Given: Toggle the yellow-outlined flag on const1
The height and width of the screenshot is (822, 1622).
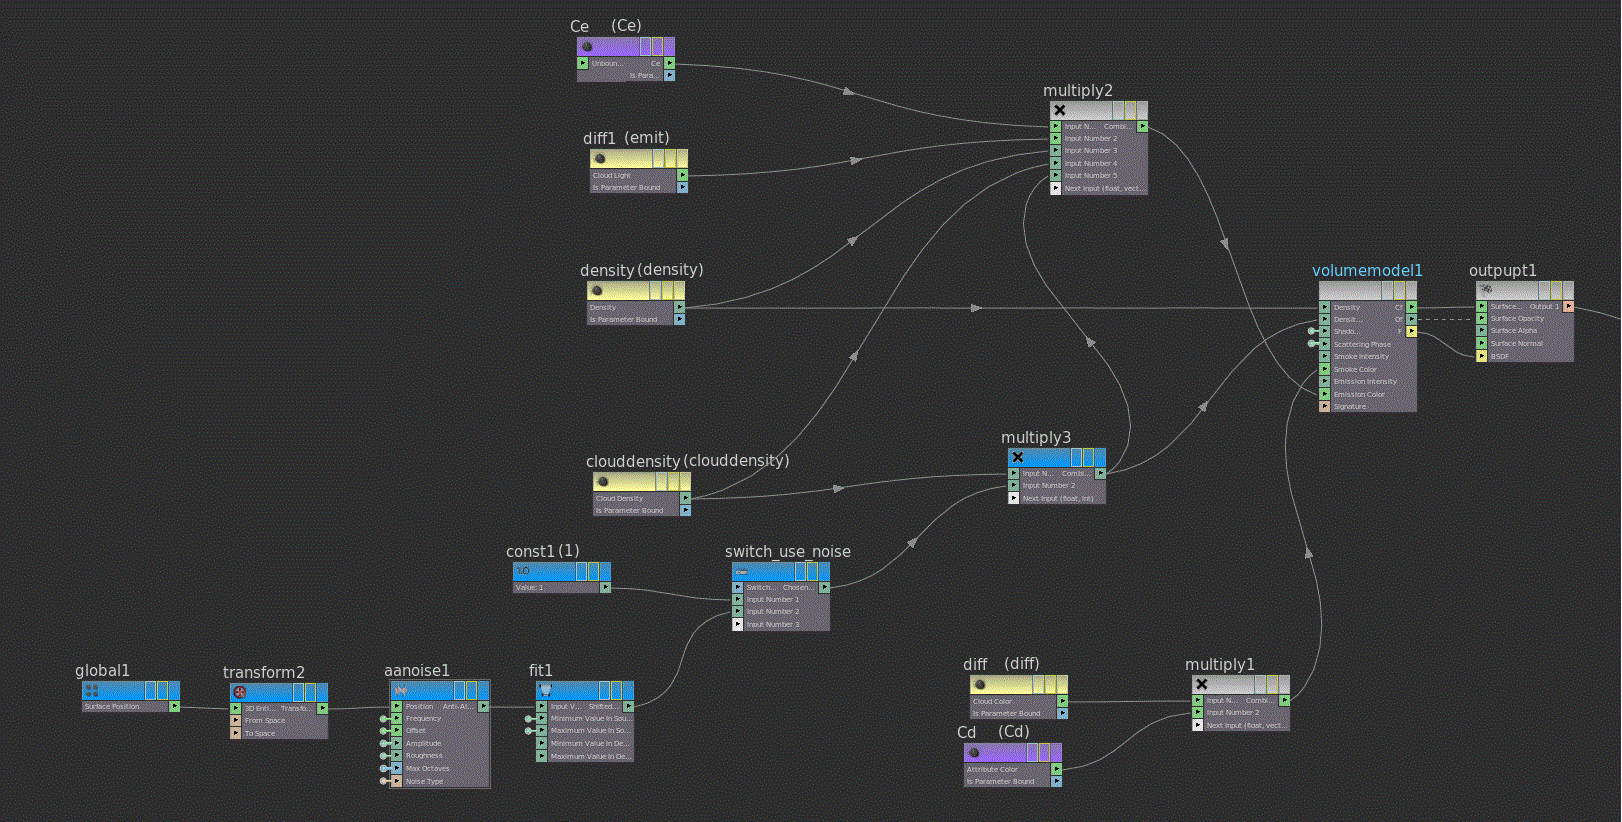Looking at the screenshot, I should click(x=593, y=571).
